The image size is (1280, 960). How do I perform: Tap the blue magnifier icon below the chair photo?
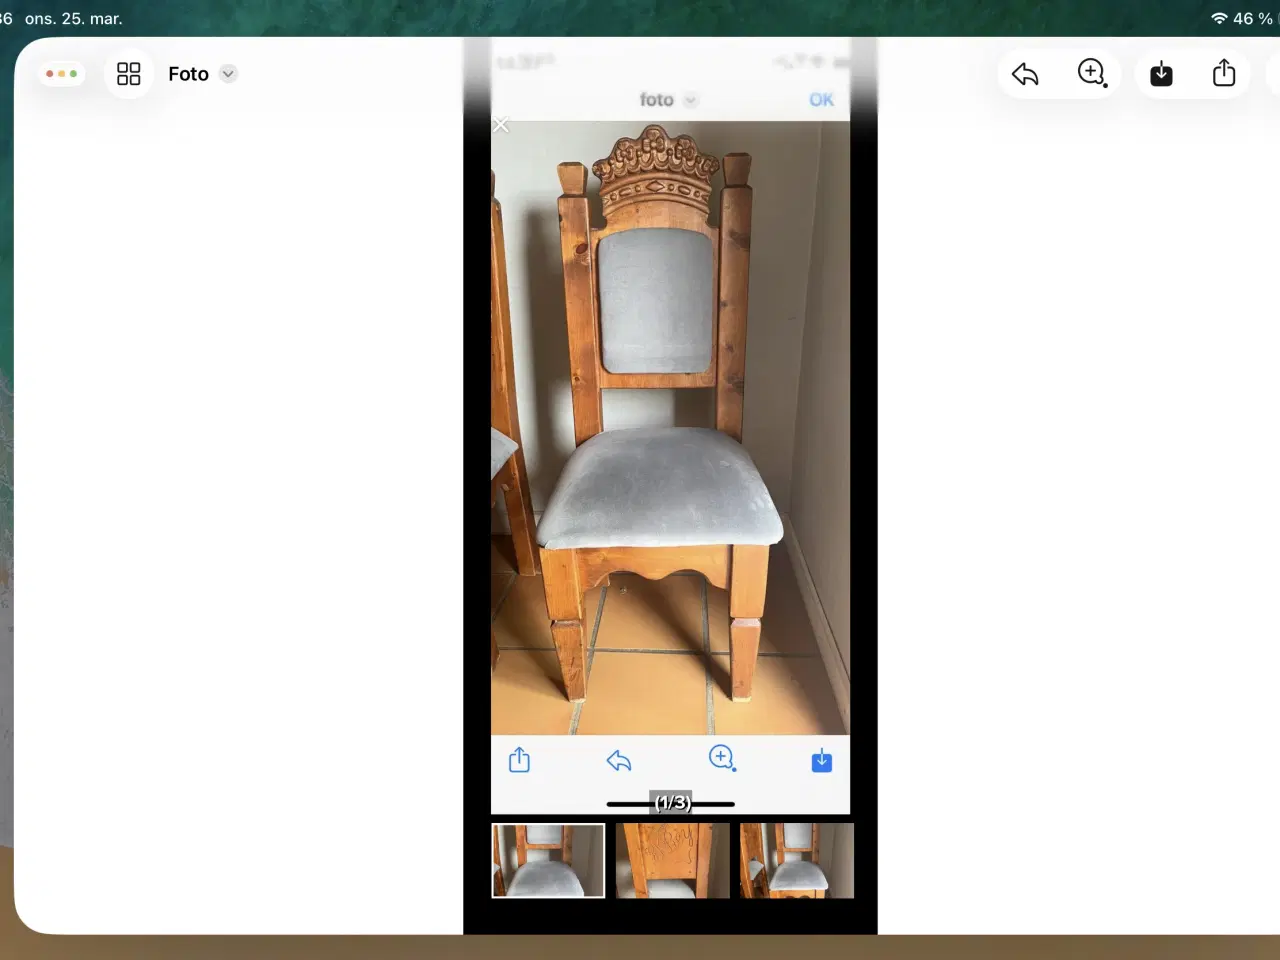pos(722,758)
